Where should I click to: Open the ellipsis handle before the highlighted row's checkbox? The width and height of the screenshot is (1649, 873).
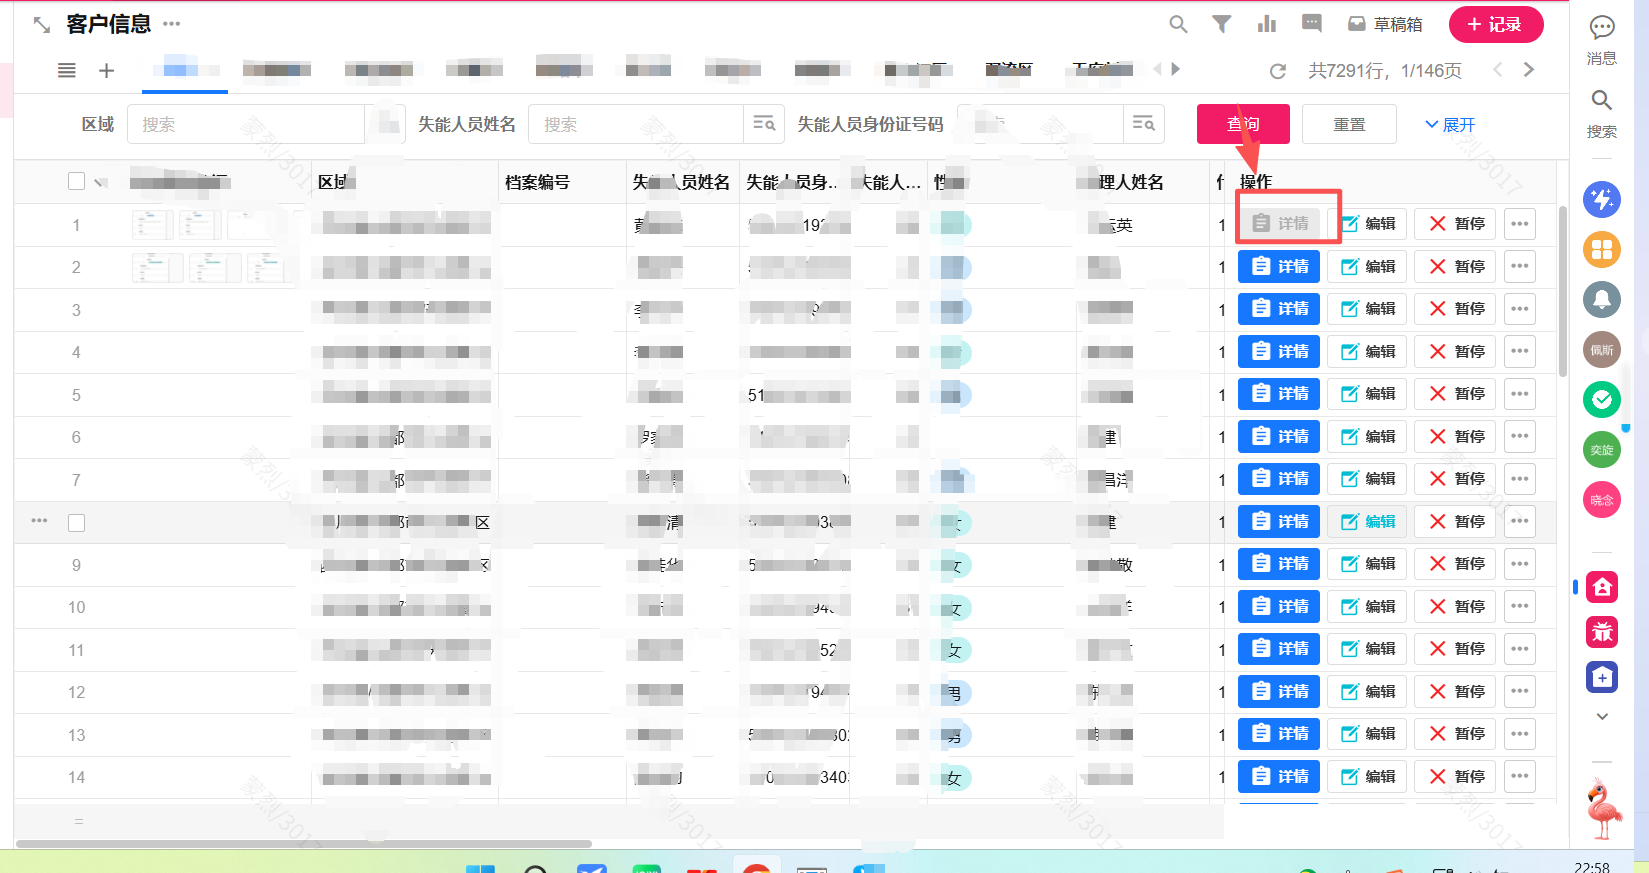pos(40,521)
